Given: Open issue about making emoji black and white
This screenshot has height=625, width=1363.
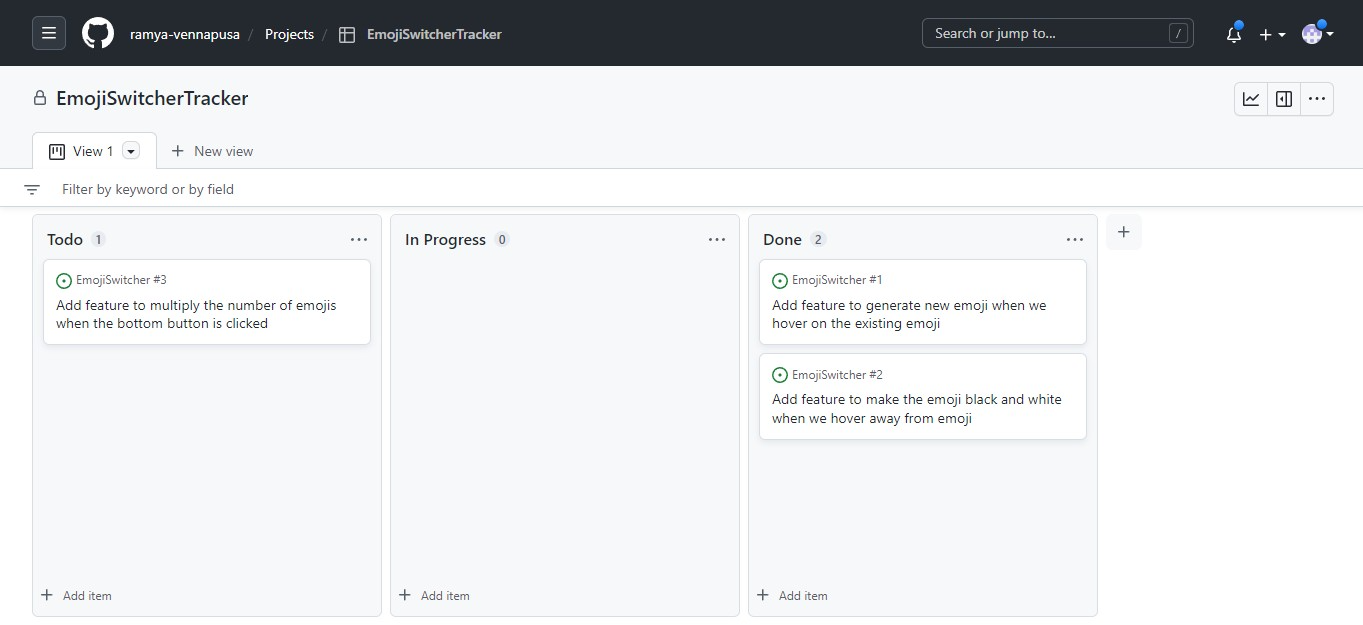Looking at the screenshot, I should [x=917, y=409].
